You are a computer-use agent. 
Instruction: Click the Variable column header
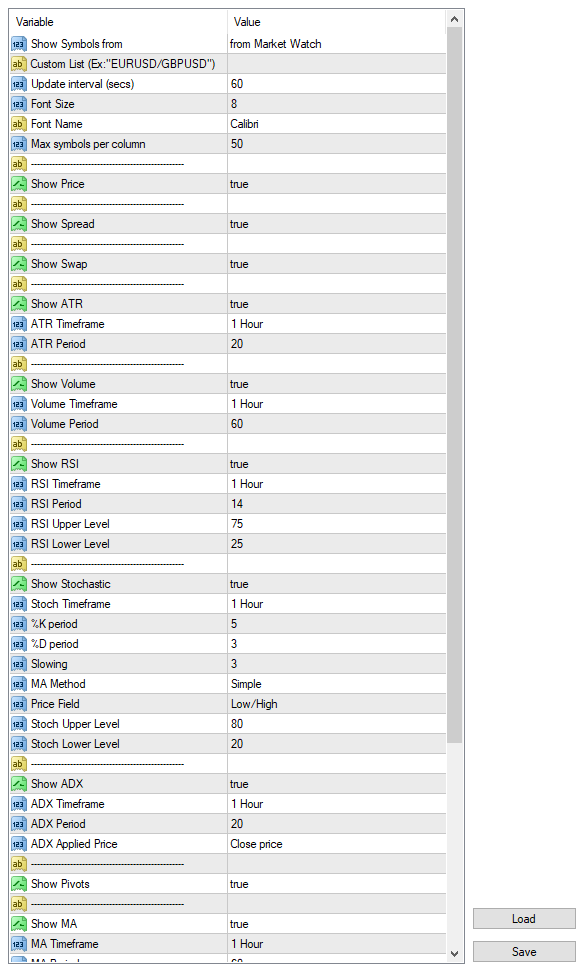click(x=118, y=22)
